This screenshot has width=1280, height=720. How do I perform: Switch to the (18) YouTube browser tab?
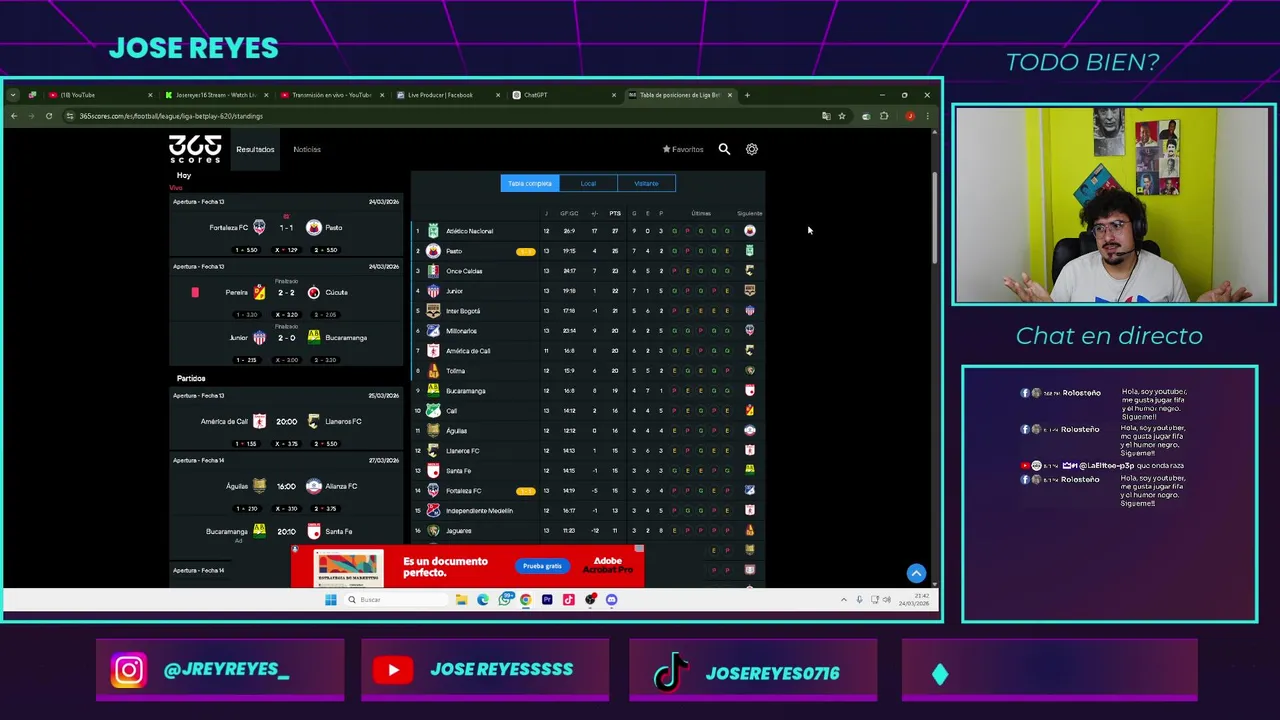(100, 95)
